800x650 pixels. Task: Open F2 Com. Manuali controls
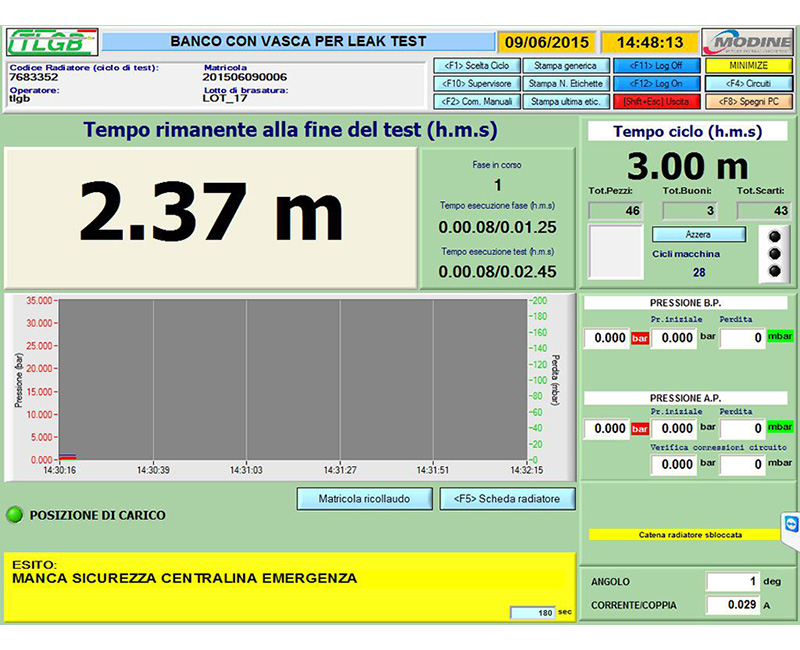point(476,102)
